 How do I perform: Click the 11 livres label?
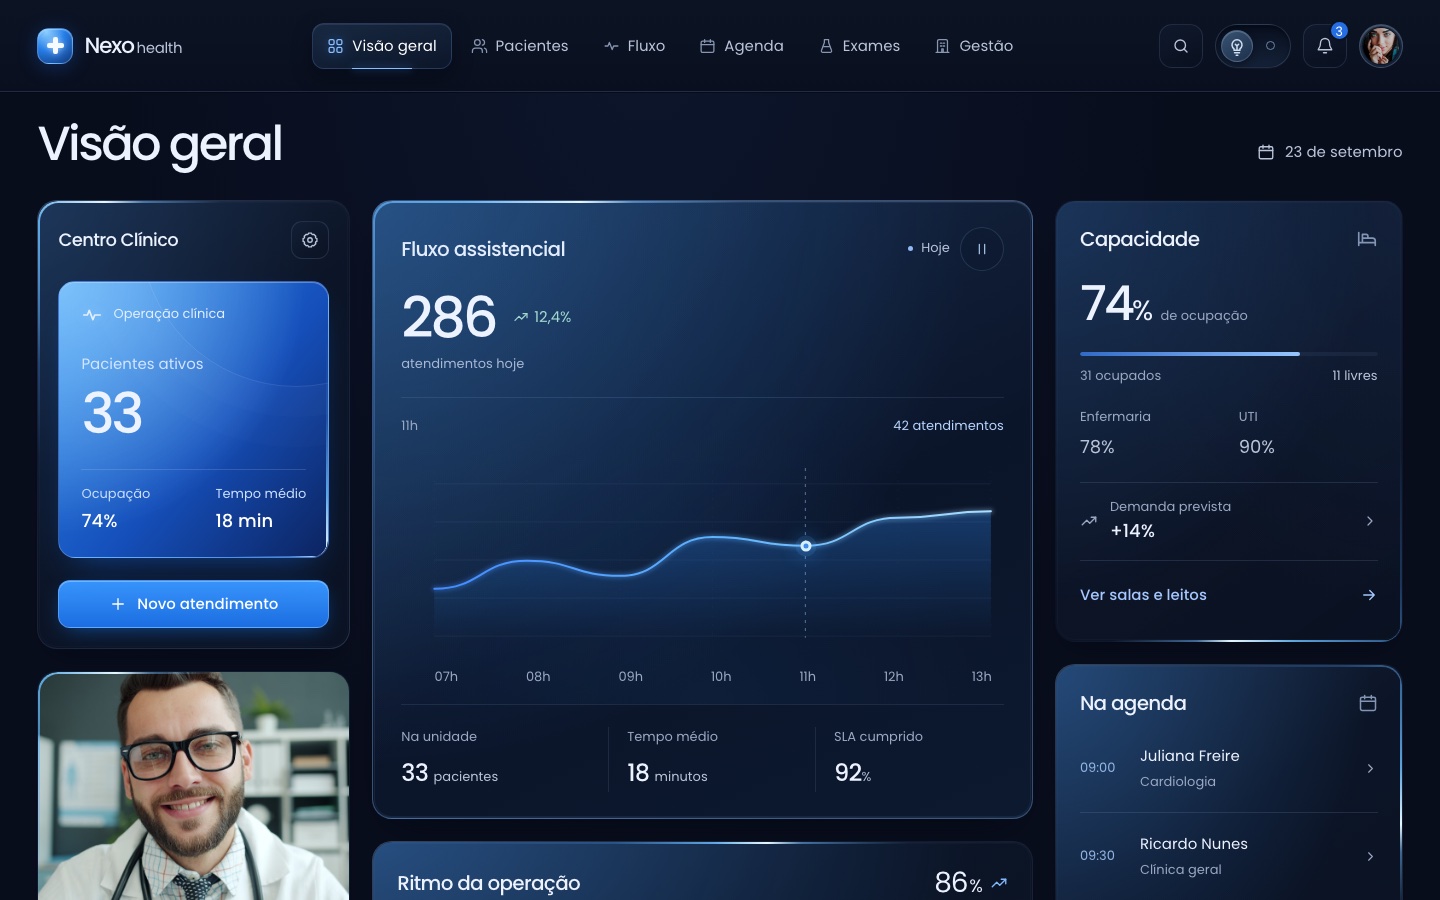pos(1355,376)
